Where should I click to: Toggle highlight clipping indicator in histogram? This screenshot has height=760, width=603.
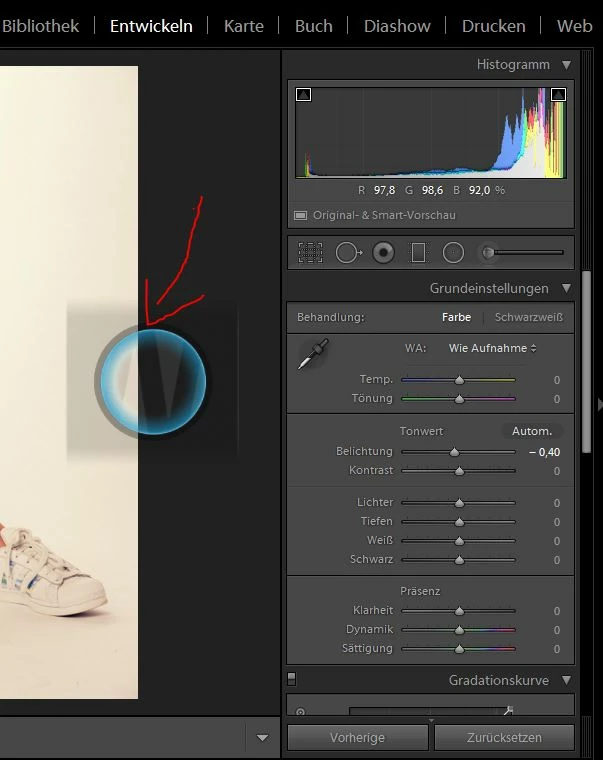click(x=558, y=94)
